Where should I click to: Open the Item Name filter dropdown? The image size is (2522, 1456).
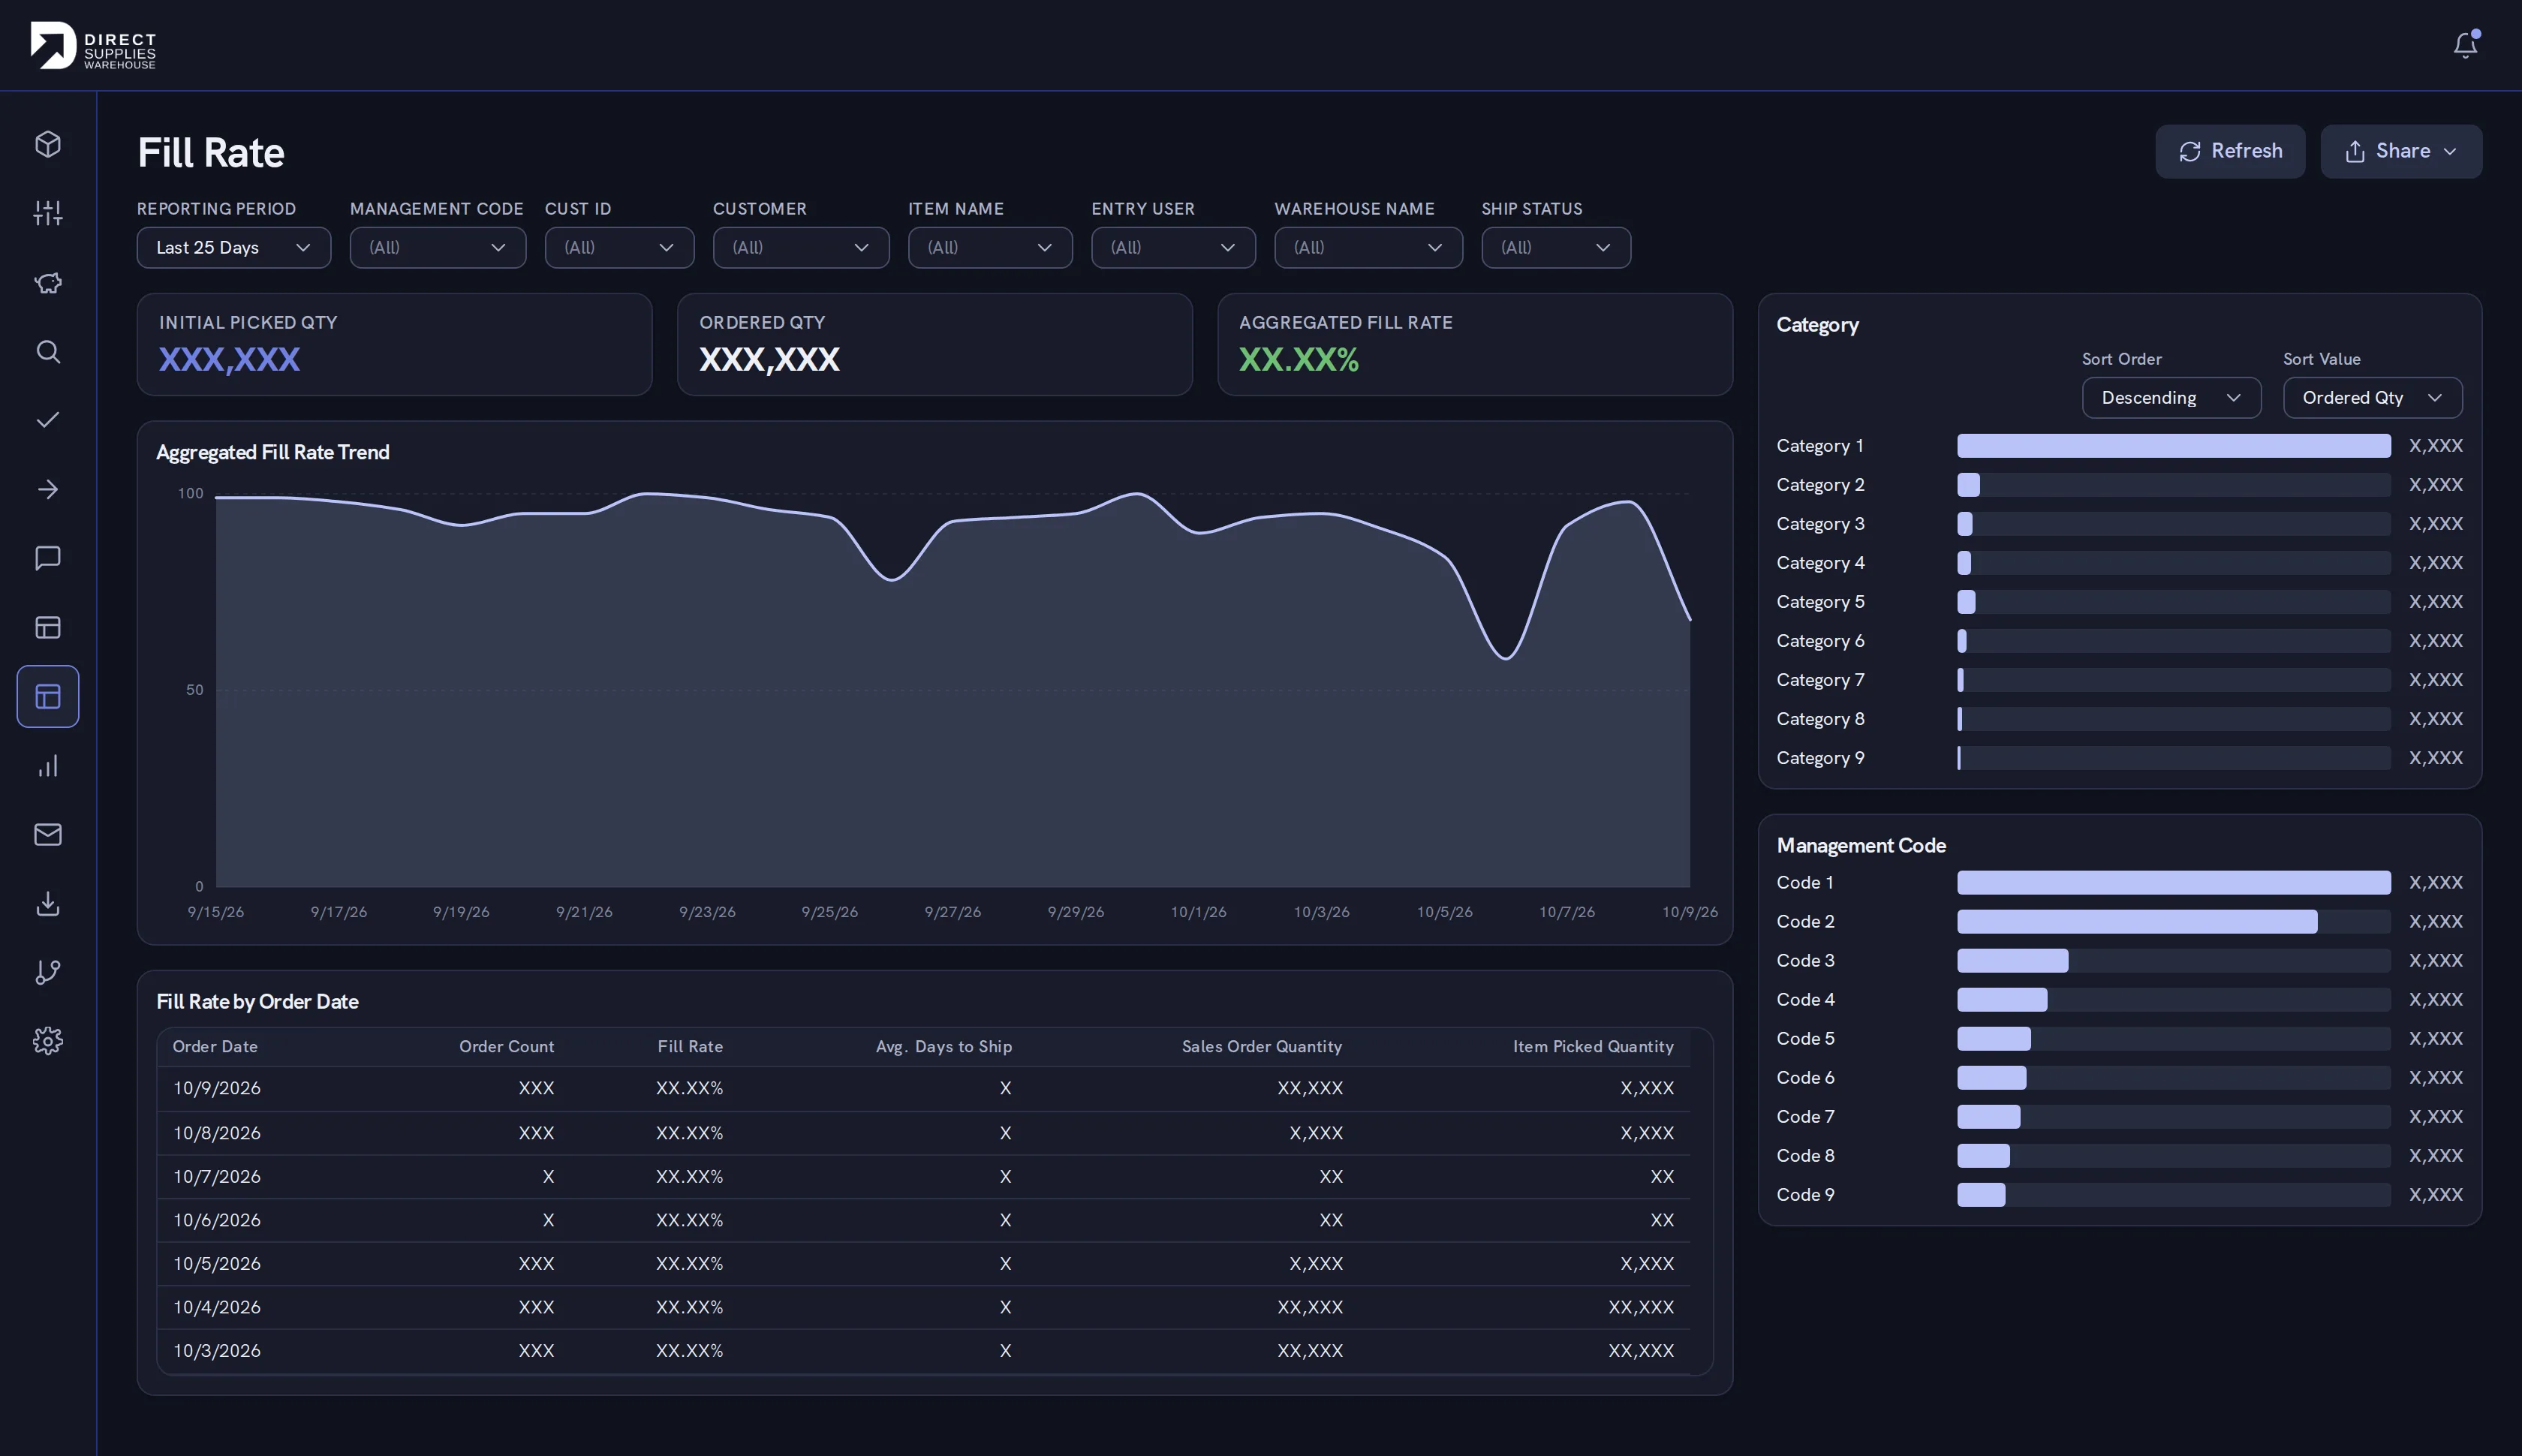pos(990,247)
